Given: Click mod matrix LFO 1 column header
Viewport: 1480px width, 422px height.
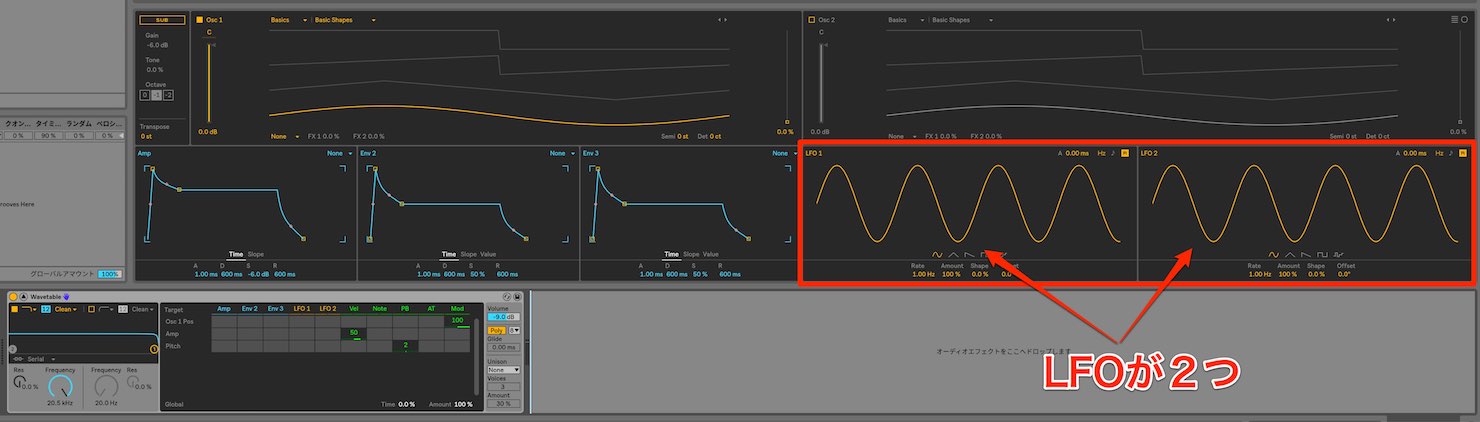Looking at the screenshot, I should click(301, 309).
